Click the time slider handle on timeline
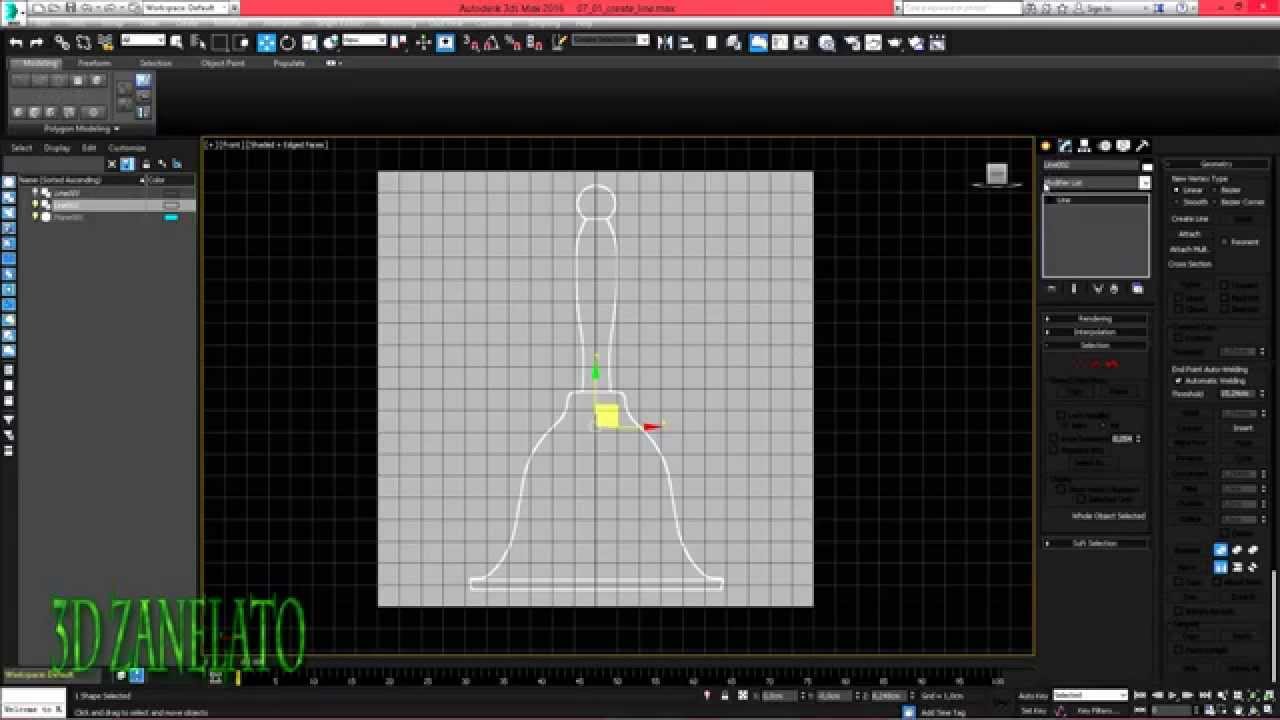Image resolution: width=1280 pixels, height=720 pixels. pos(238,678)
